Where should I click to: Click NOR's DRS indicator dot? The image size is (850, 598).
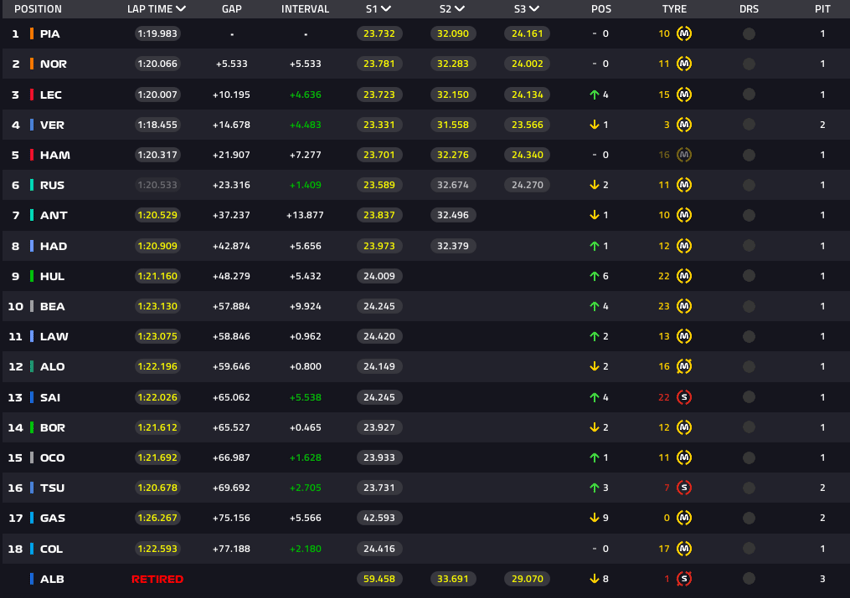click(x=749, y=64)
